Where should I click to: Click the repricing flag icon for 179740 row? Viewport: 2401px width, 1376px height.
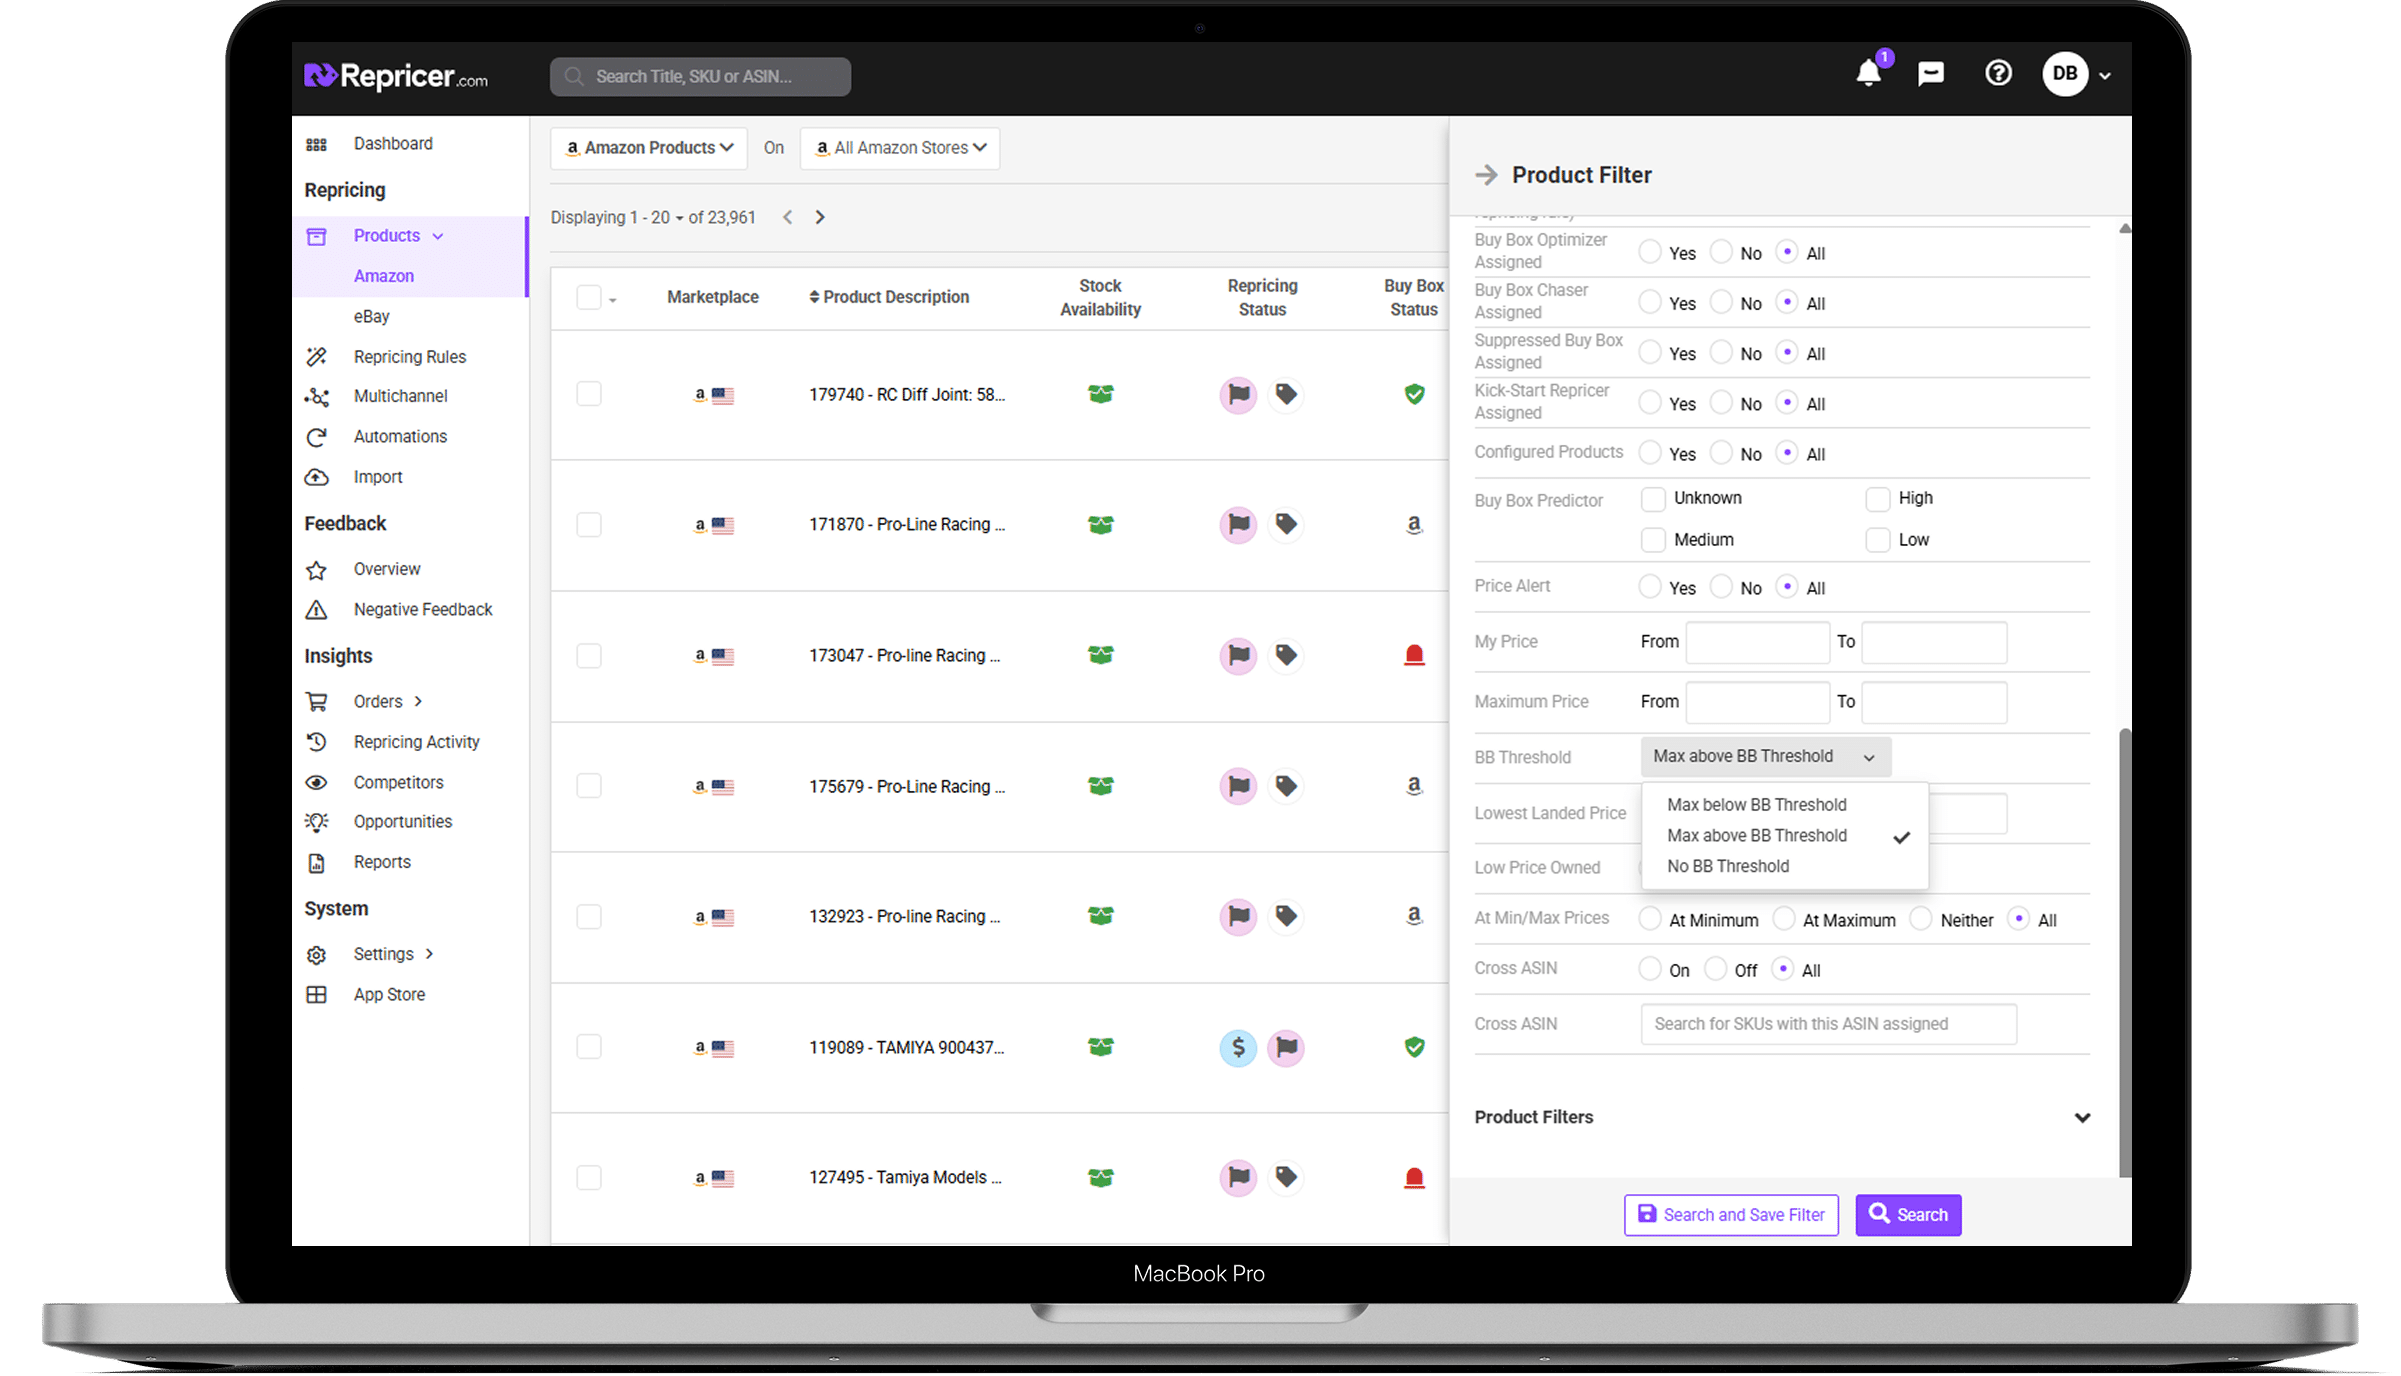[1238, 394]
